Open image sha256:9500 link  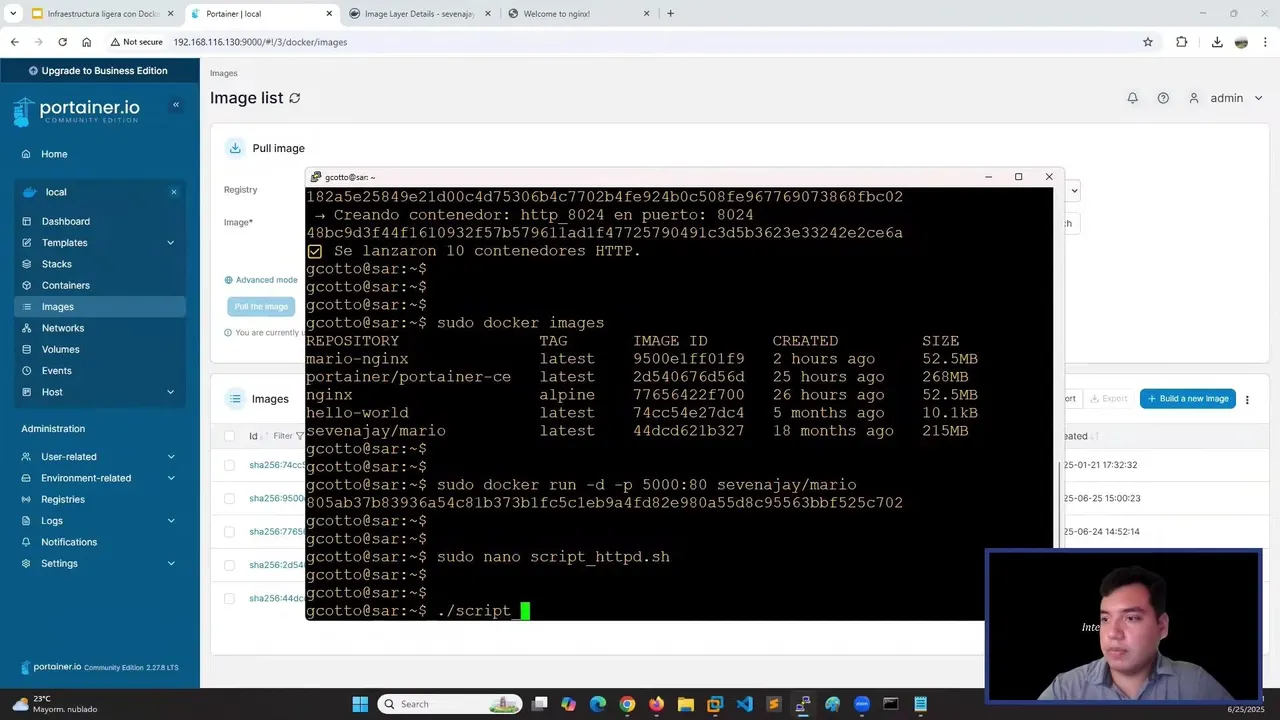[277, 498]
